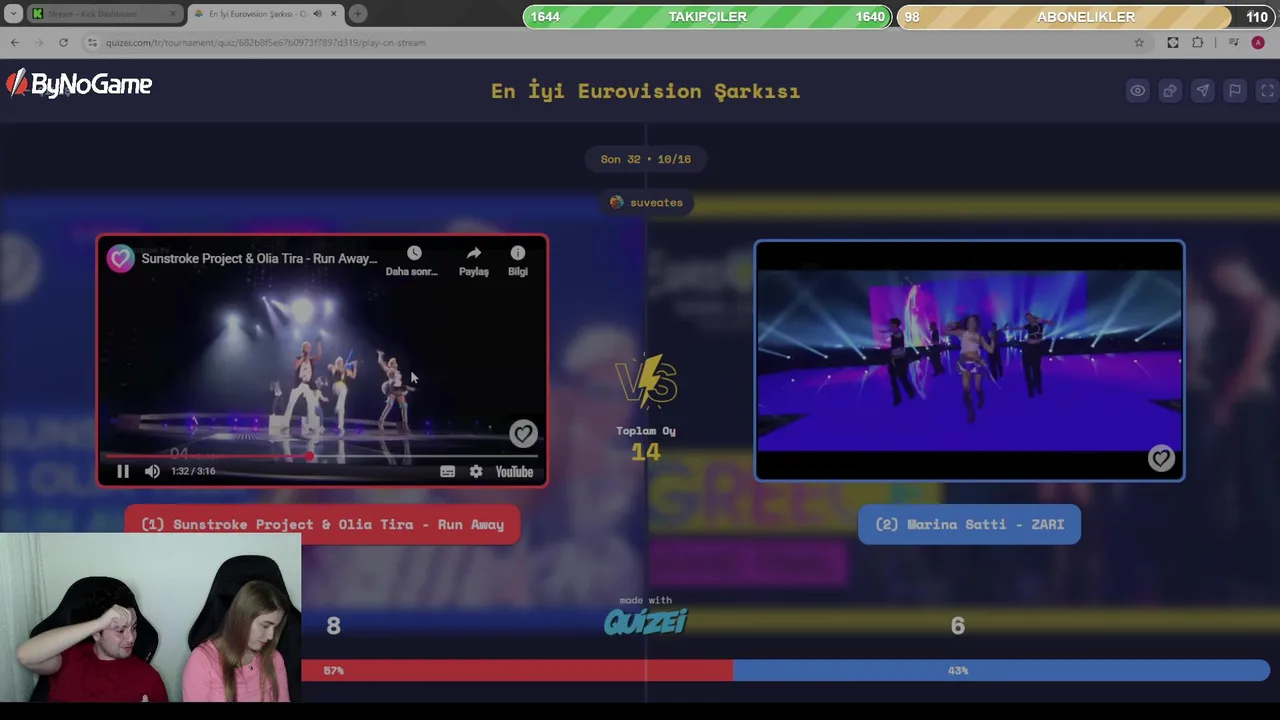1280x720 pixels.
Task: Click the ABONELİKLER subscriptions goal bar
Action: click(1085, 17)
